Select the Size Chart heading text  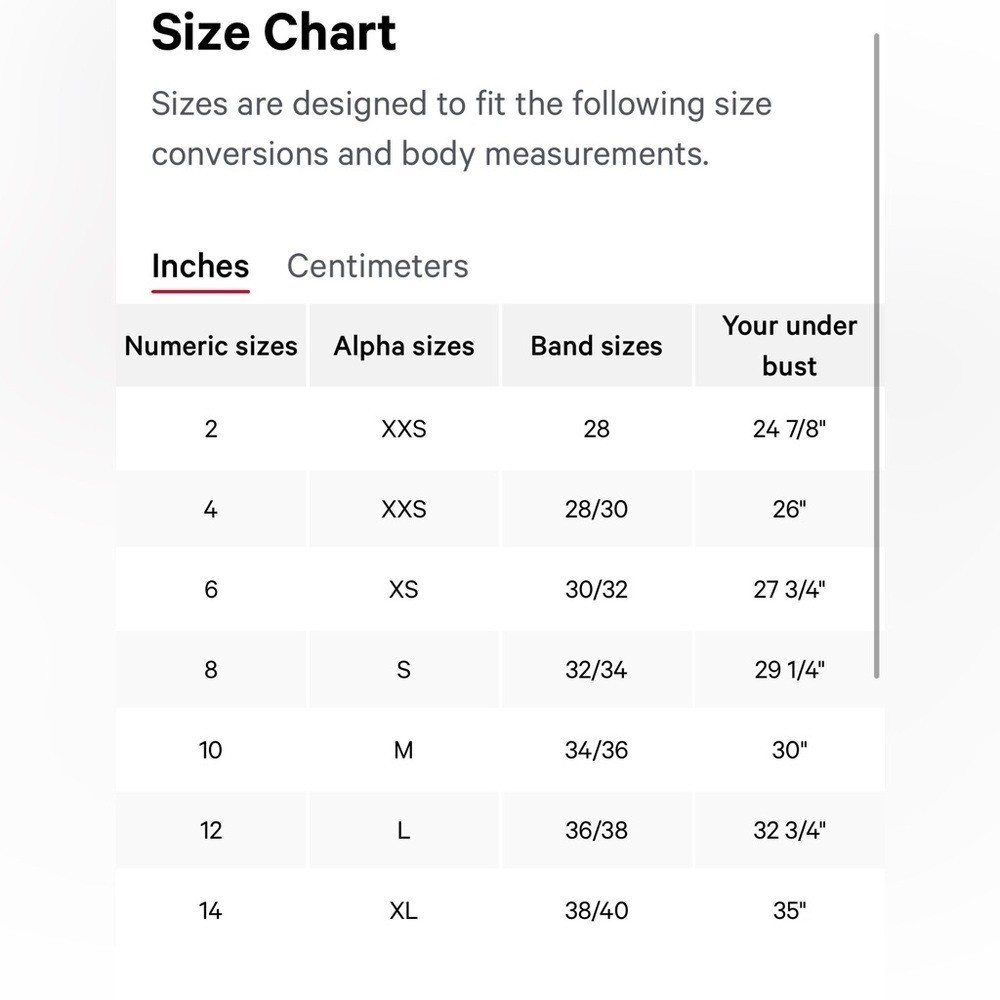[x=274, y=32]
